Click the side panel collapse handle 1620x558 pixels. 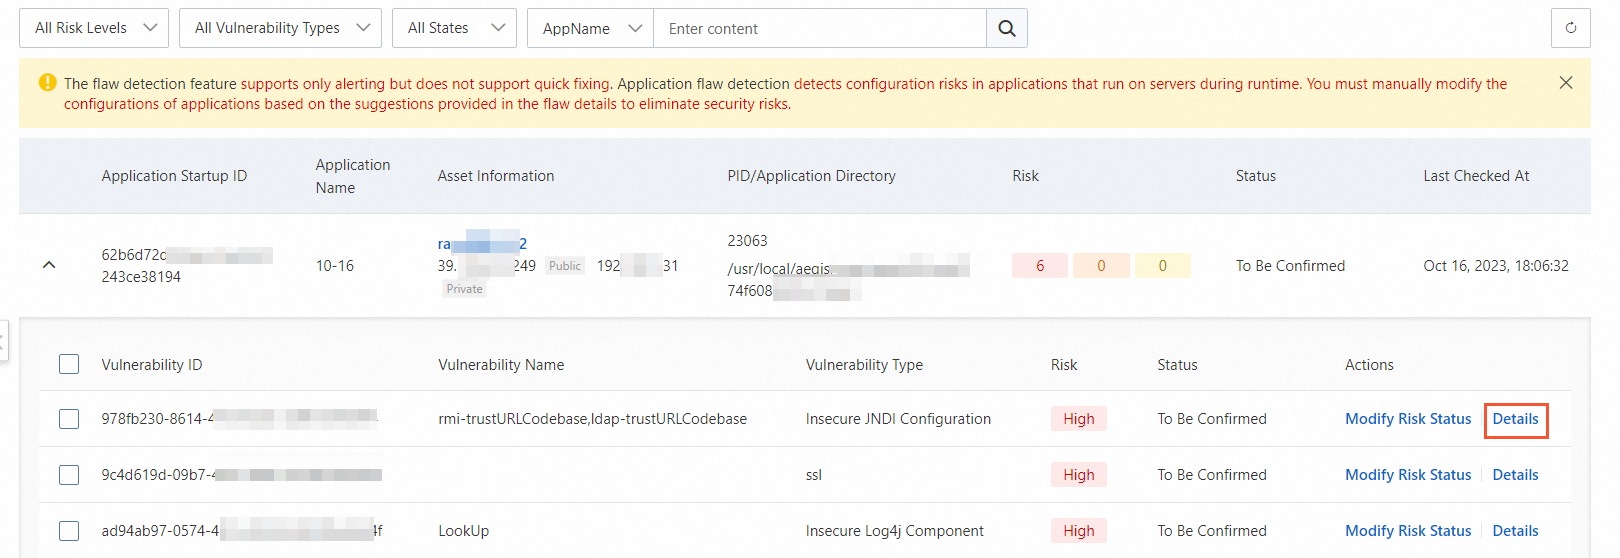click(3, 341)
